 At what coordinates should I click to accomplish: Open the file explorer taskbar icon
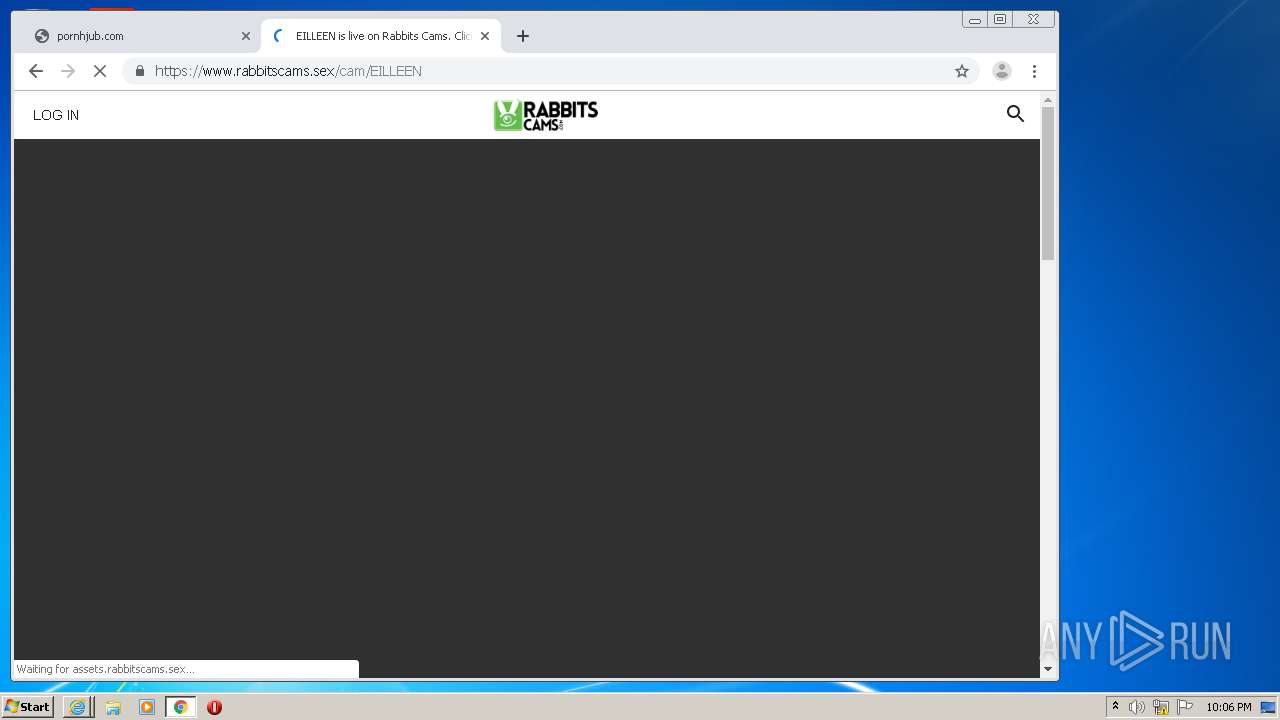point(113,707)
